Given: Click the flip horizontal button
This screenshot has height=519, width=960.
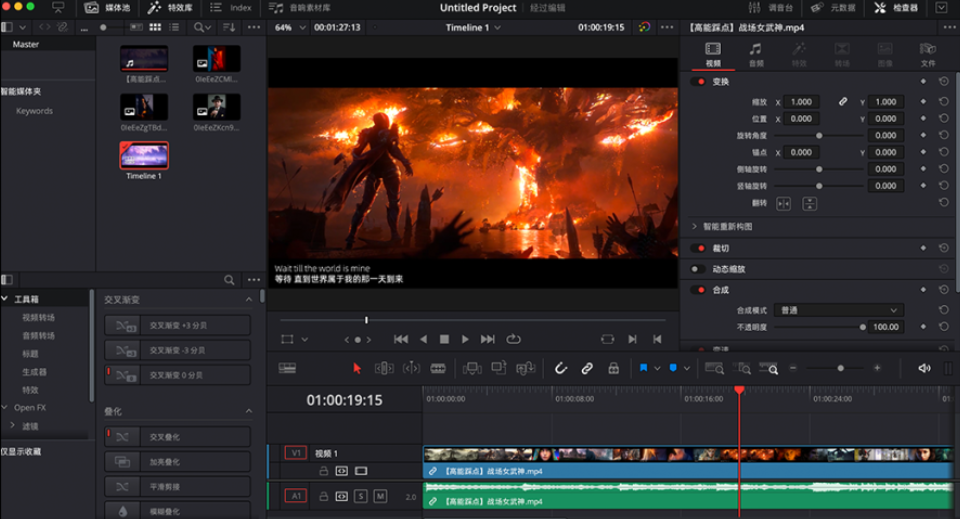Looking at the screenshot, I should point(783,204).
